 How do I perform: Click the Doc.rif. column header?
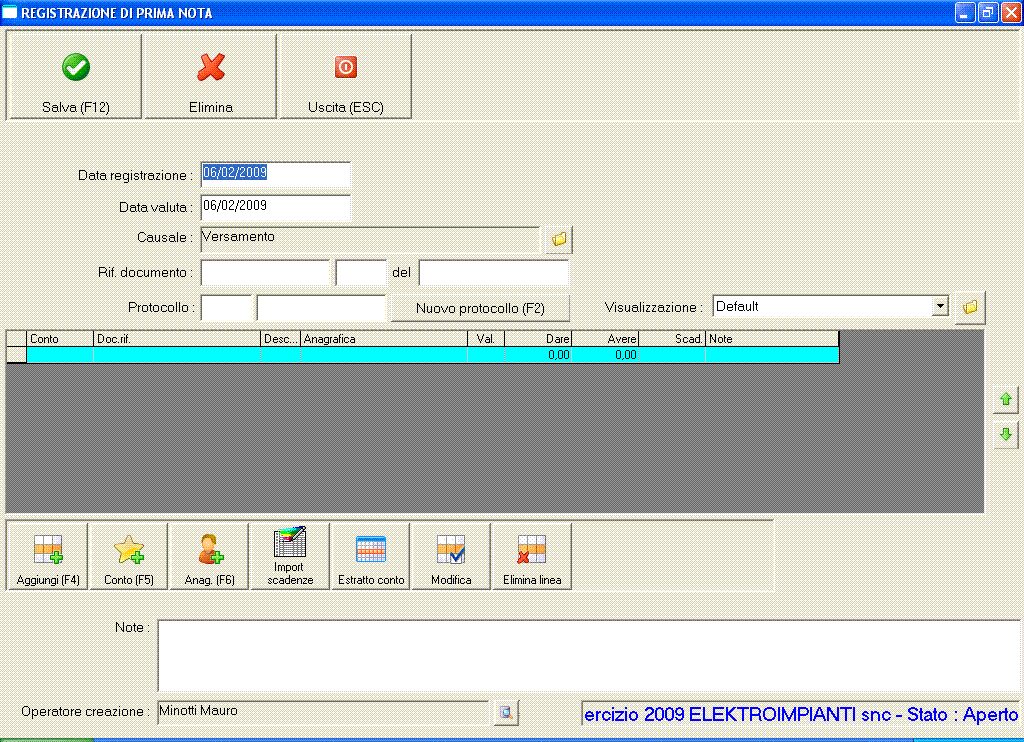pyautogui.click(x=177, y=339)
